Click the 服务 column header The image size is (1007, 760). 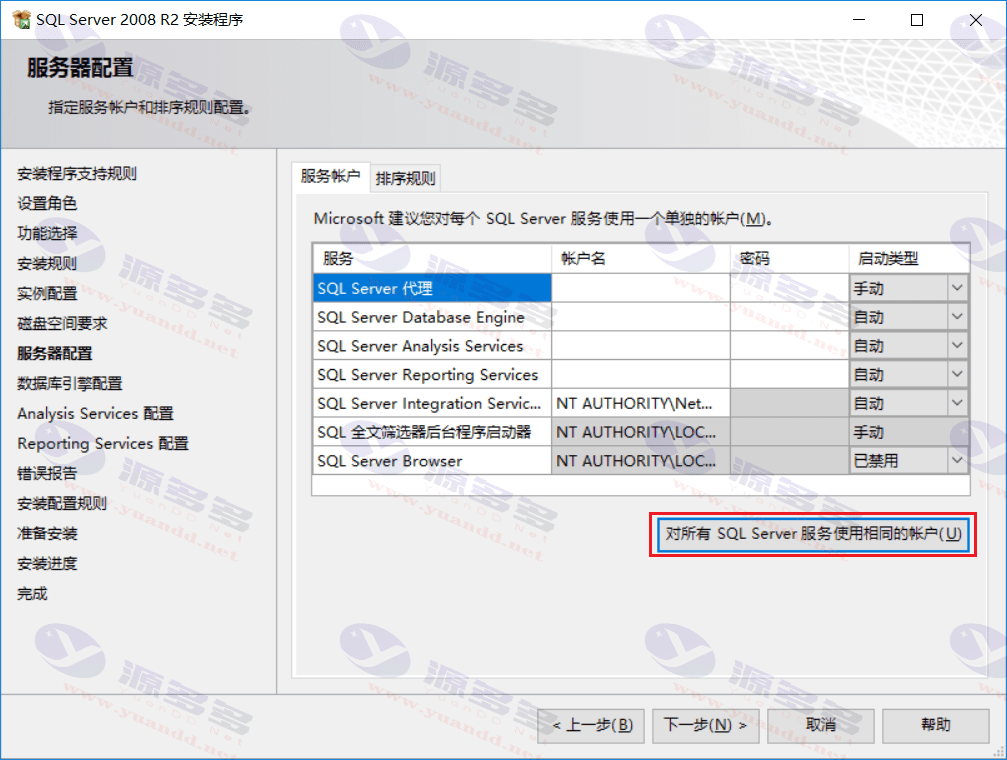pos(432,258)
